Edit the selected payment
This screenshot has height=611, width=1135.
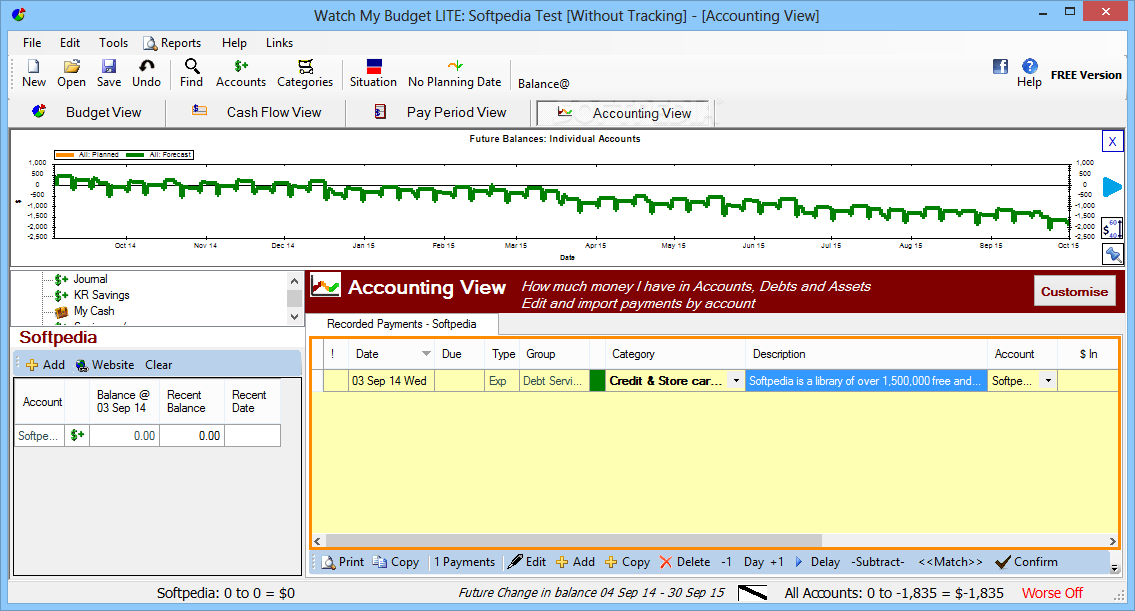click(527, 562)
